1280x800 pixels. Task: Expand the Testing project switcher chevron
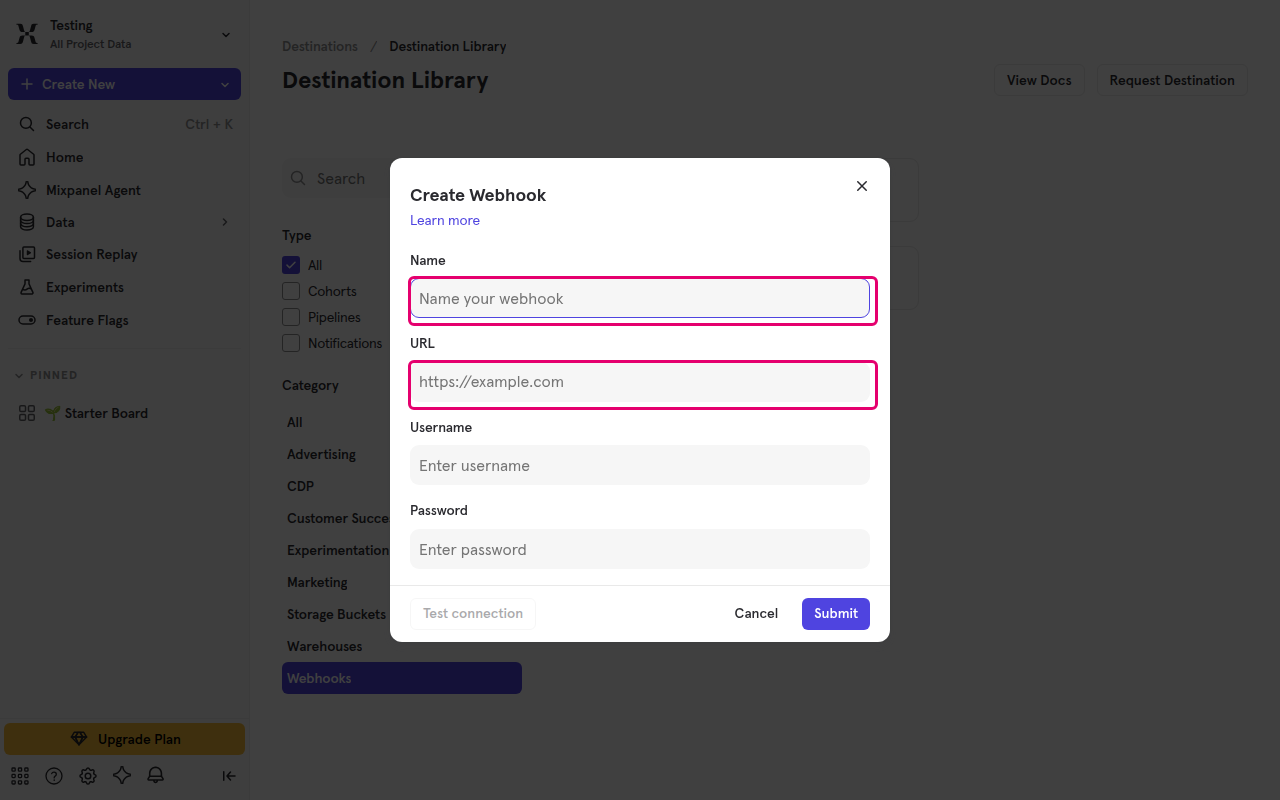tap(226, 35)
